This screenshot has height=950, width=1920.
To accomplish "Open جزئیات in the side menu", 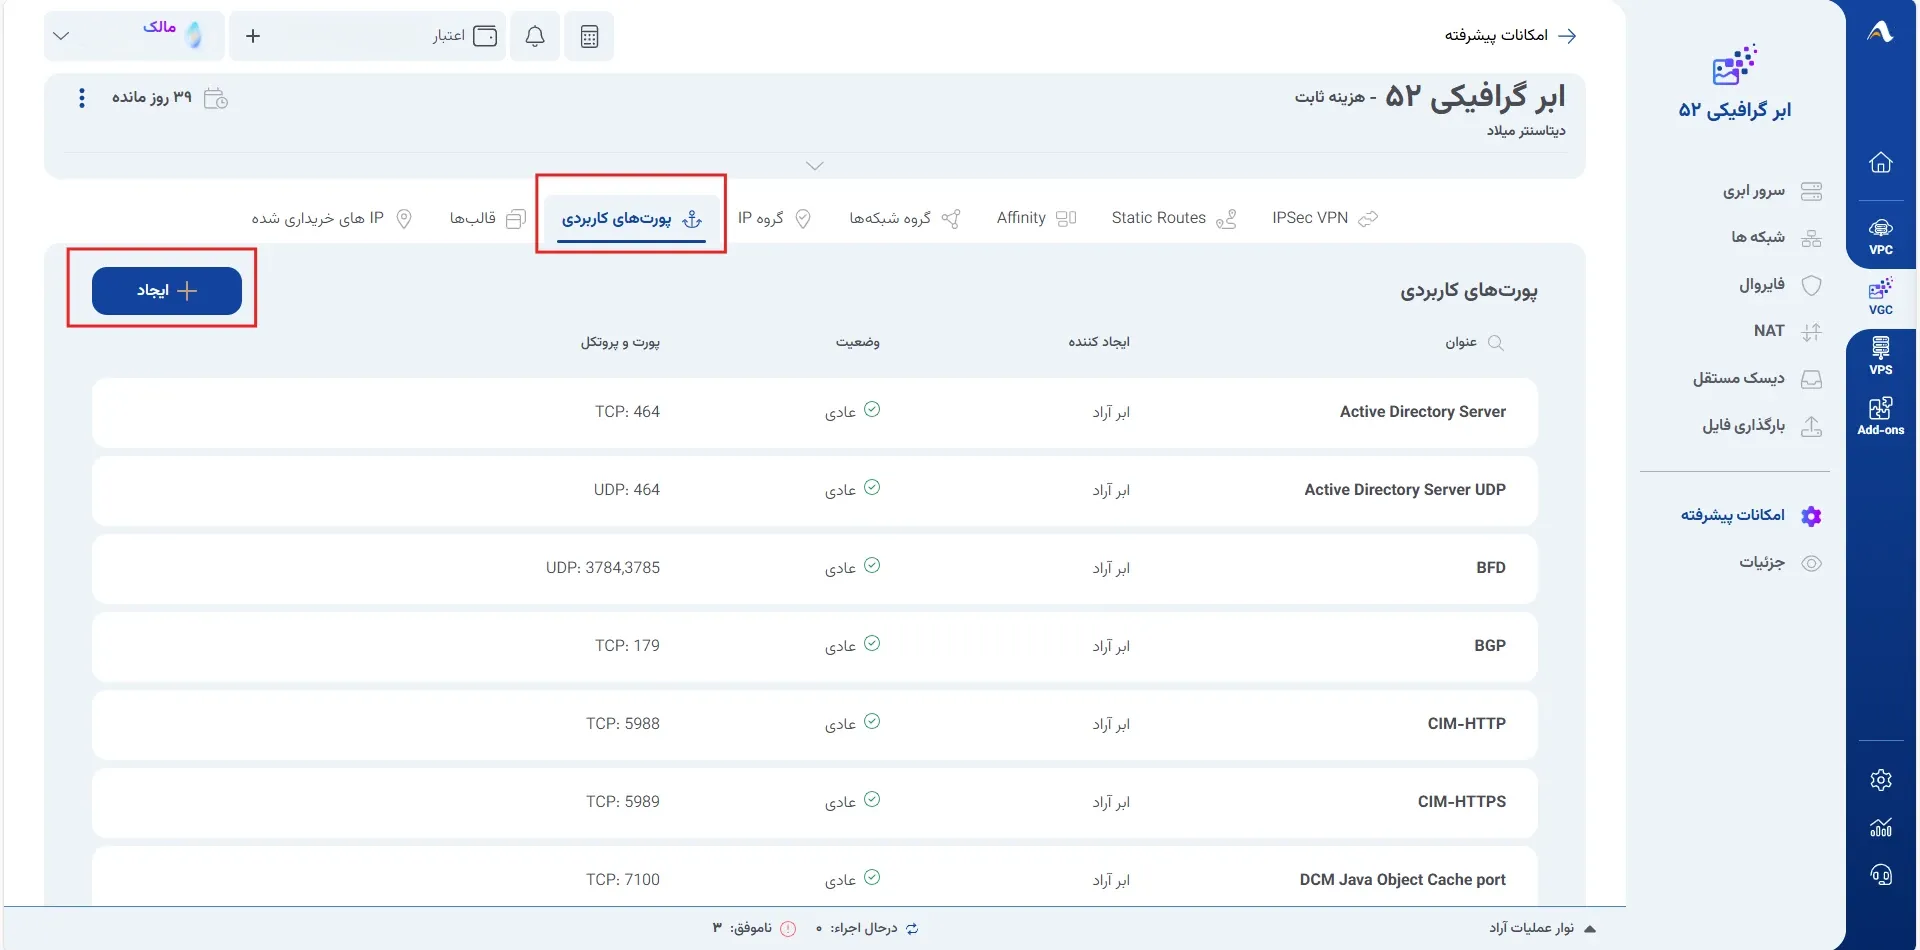I will pyautogui.click(x=1780, y=563).
